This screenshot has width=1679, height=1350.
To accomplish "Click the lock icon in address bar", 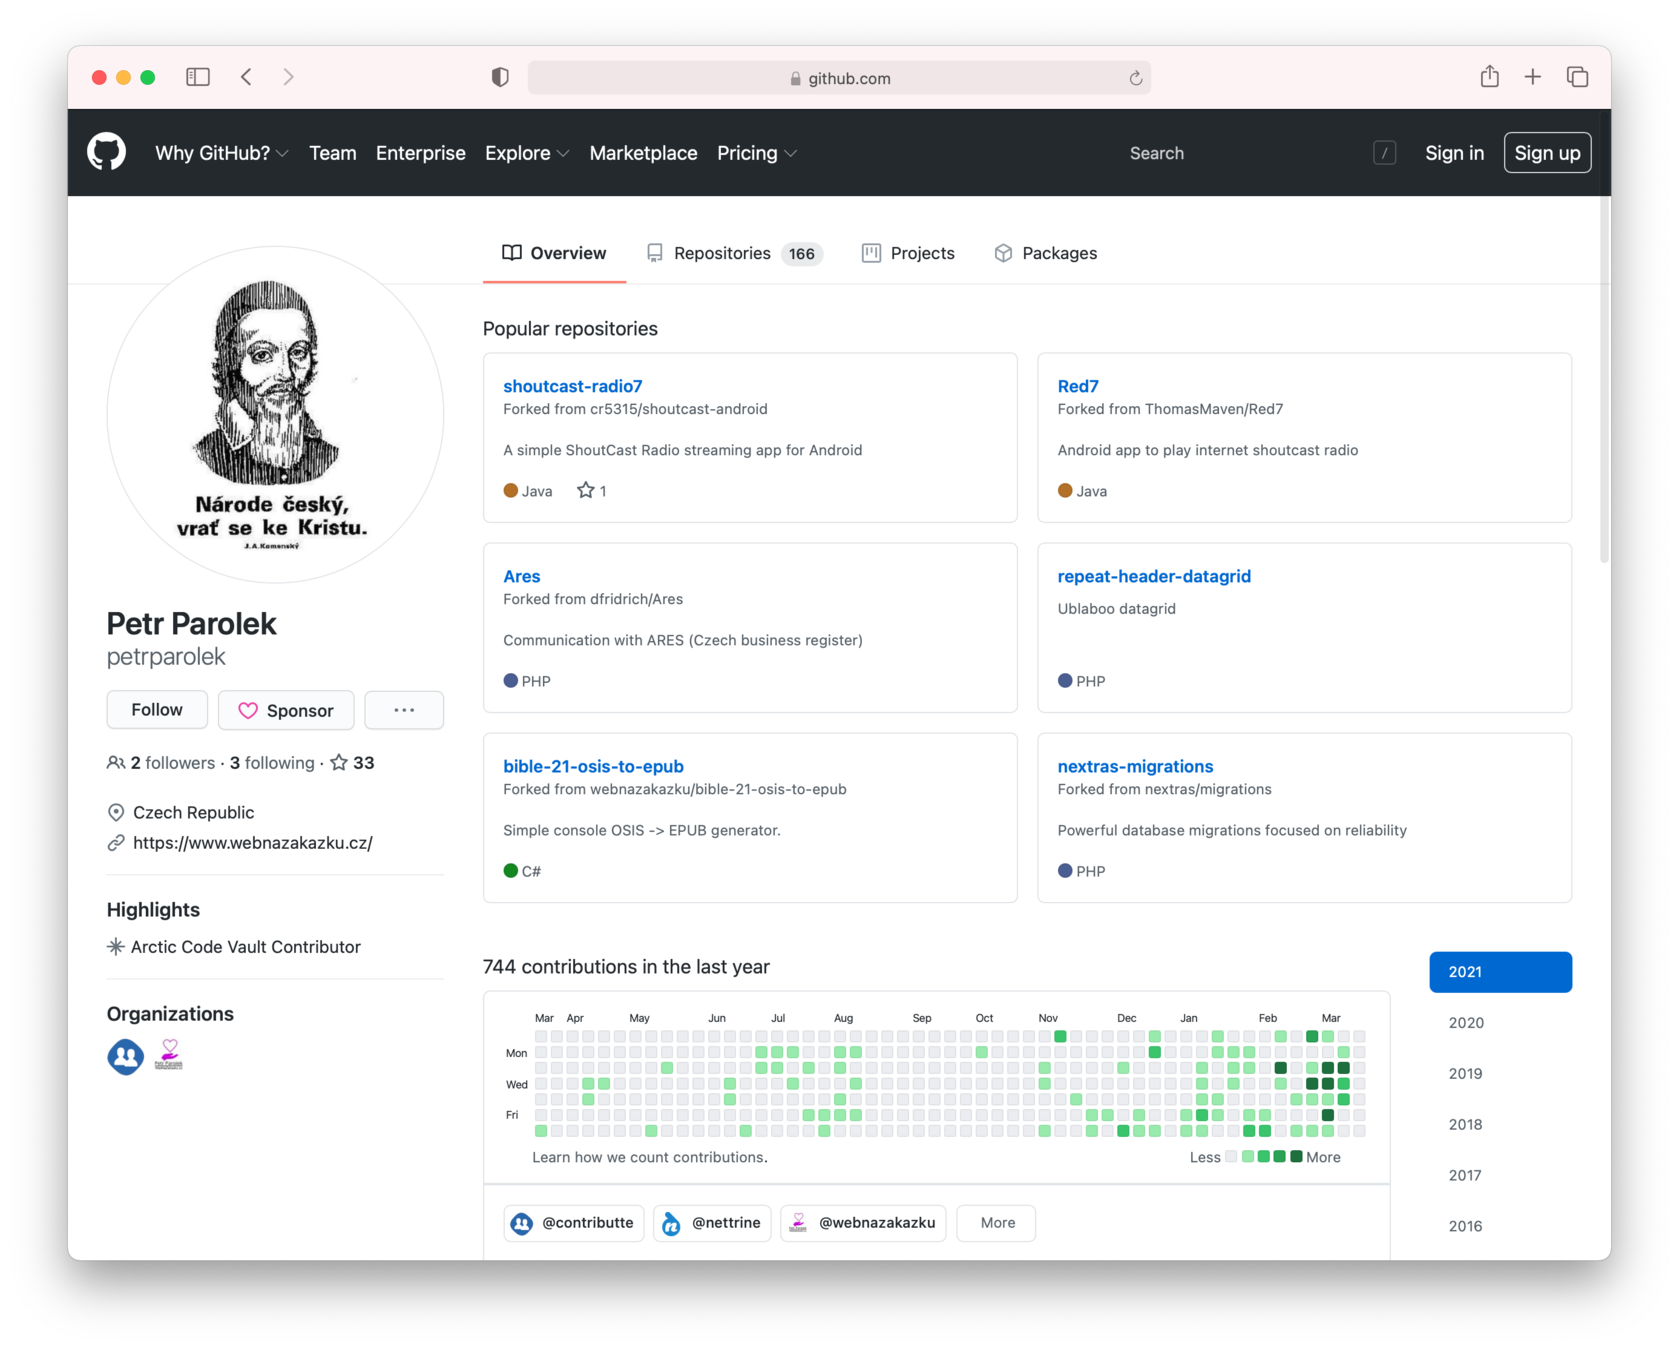I will click(x=795, y=78).
